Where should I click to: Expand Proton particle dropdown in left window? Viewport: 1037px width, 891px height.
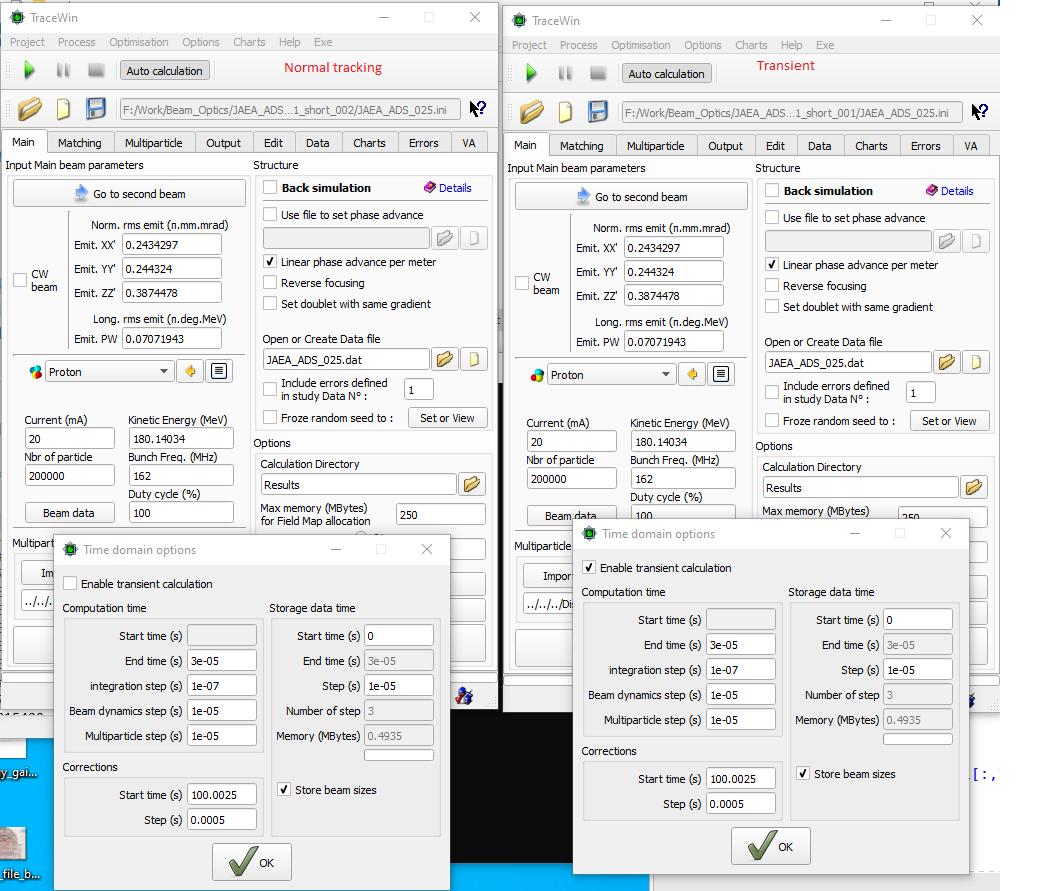tap(163, 371)
